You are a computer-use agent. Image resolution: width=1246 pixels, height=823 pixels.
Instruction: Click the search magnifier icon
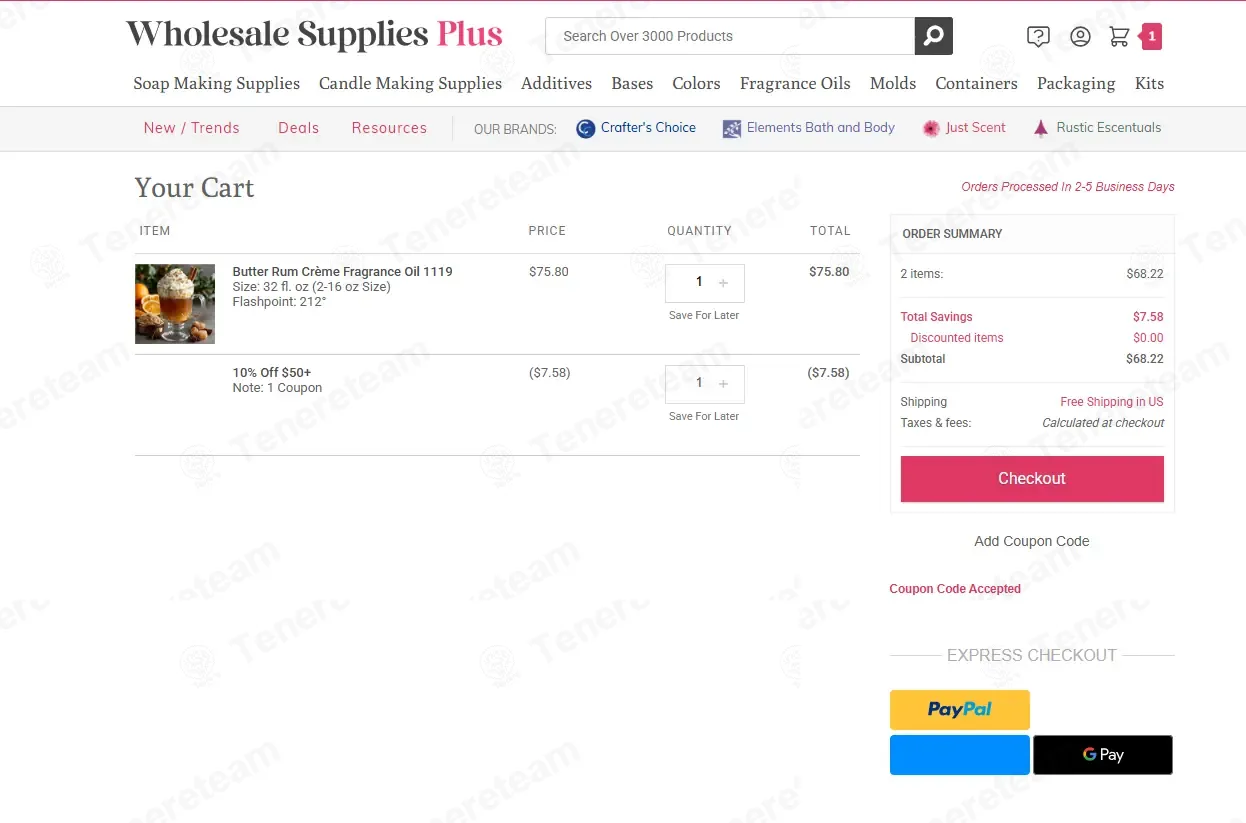tap(933, 36)
